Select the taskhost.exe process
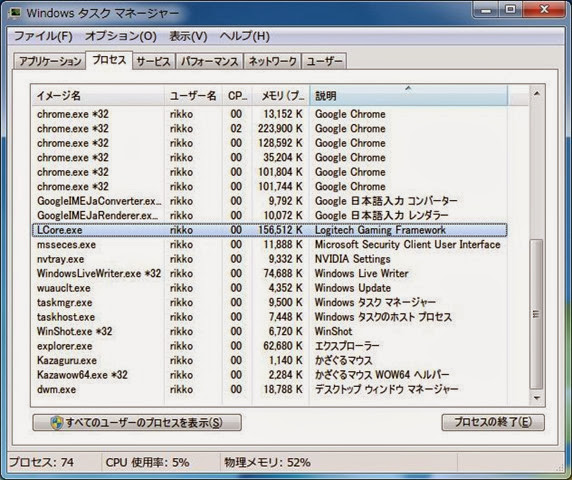The height and width of the screenshot is (480, 572). pyautogui.click(x=270, y=317)
